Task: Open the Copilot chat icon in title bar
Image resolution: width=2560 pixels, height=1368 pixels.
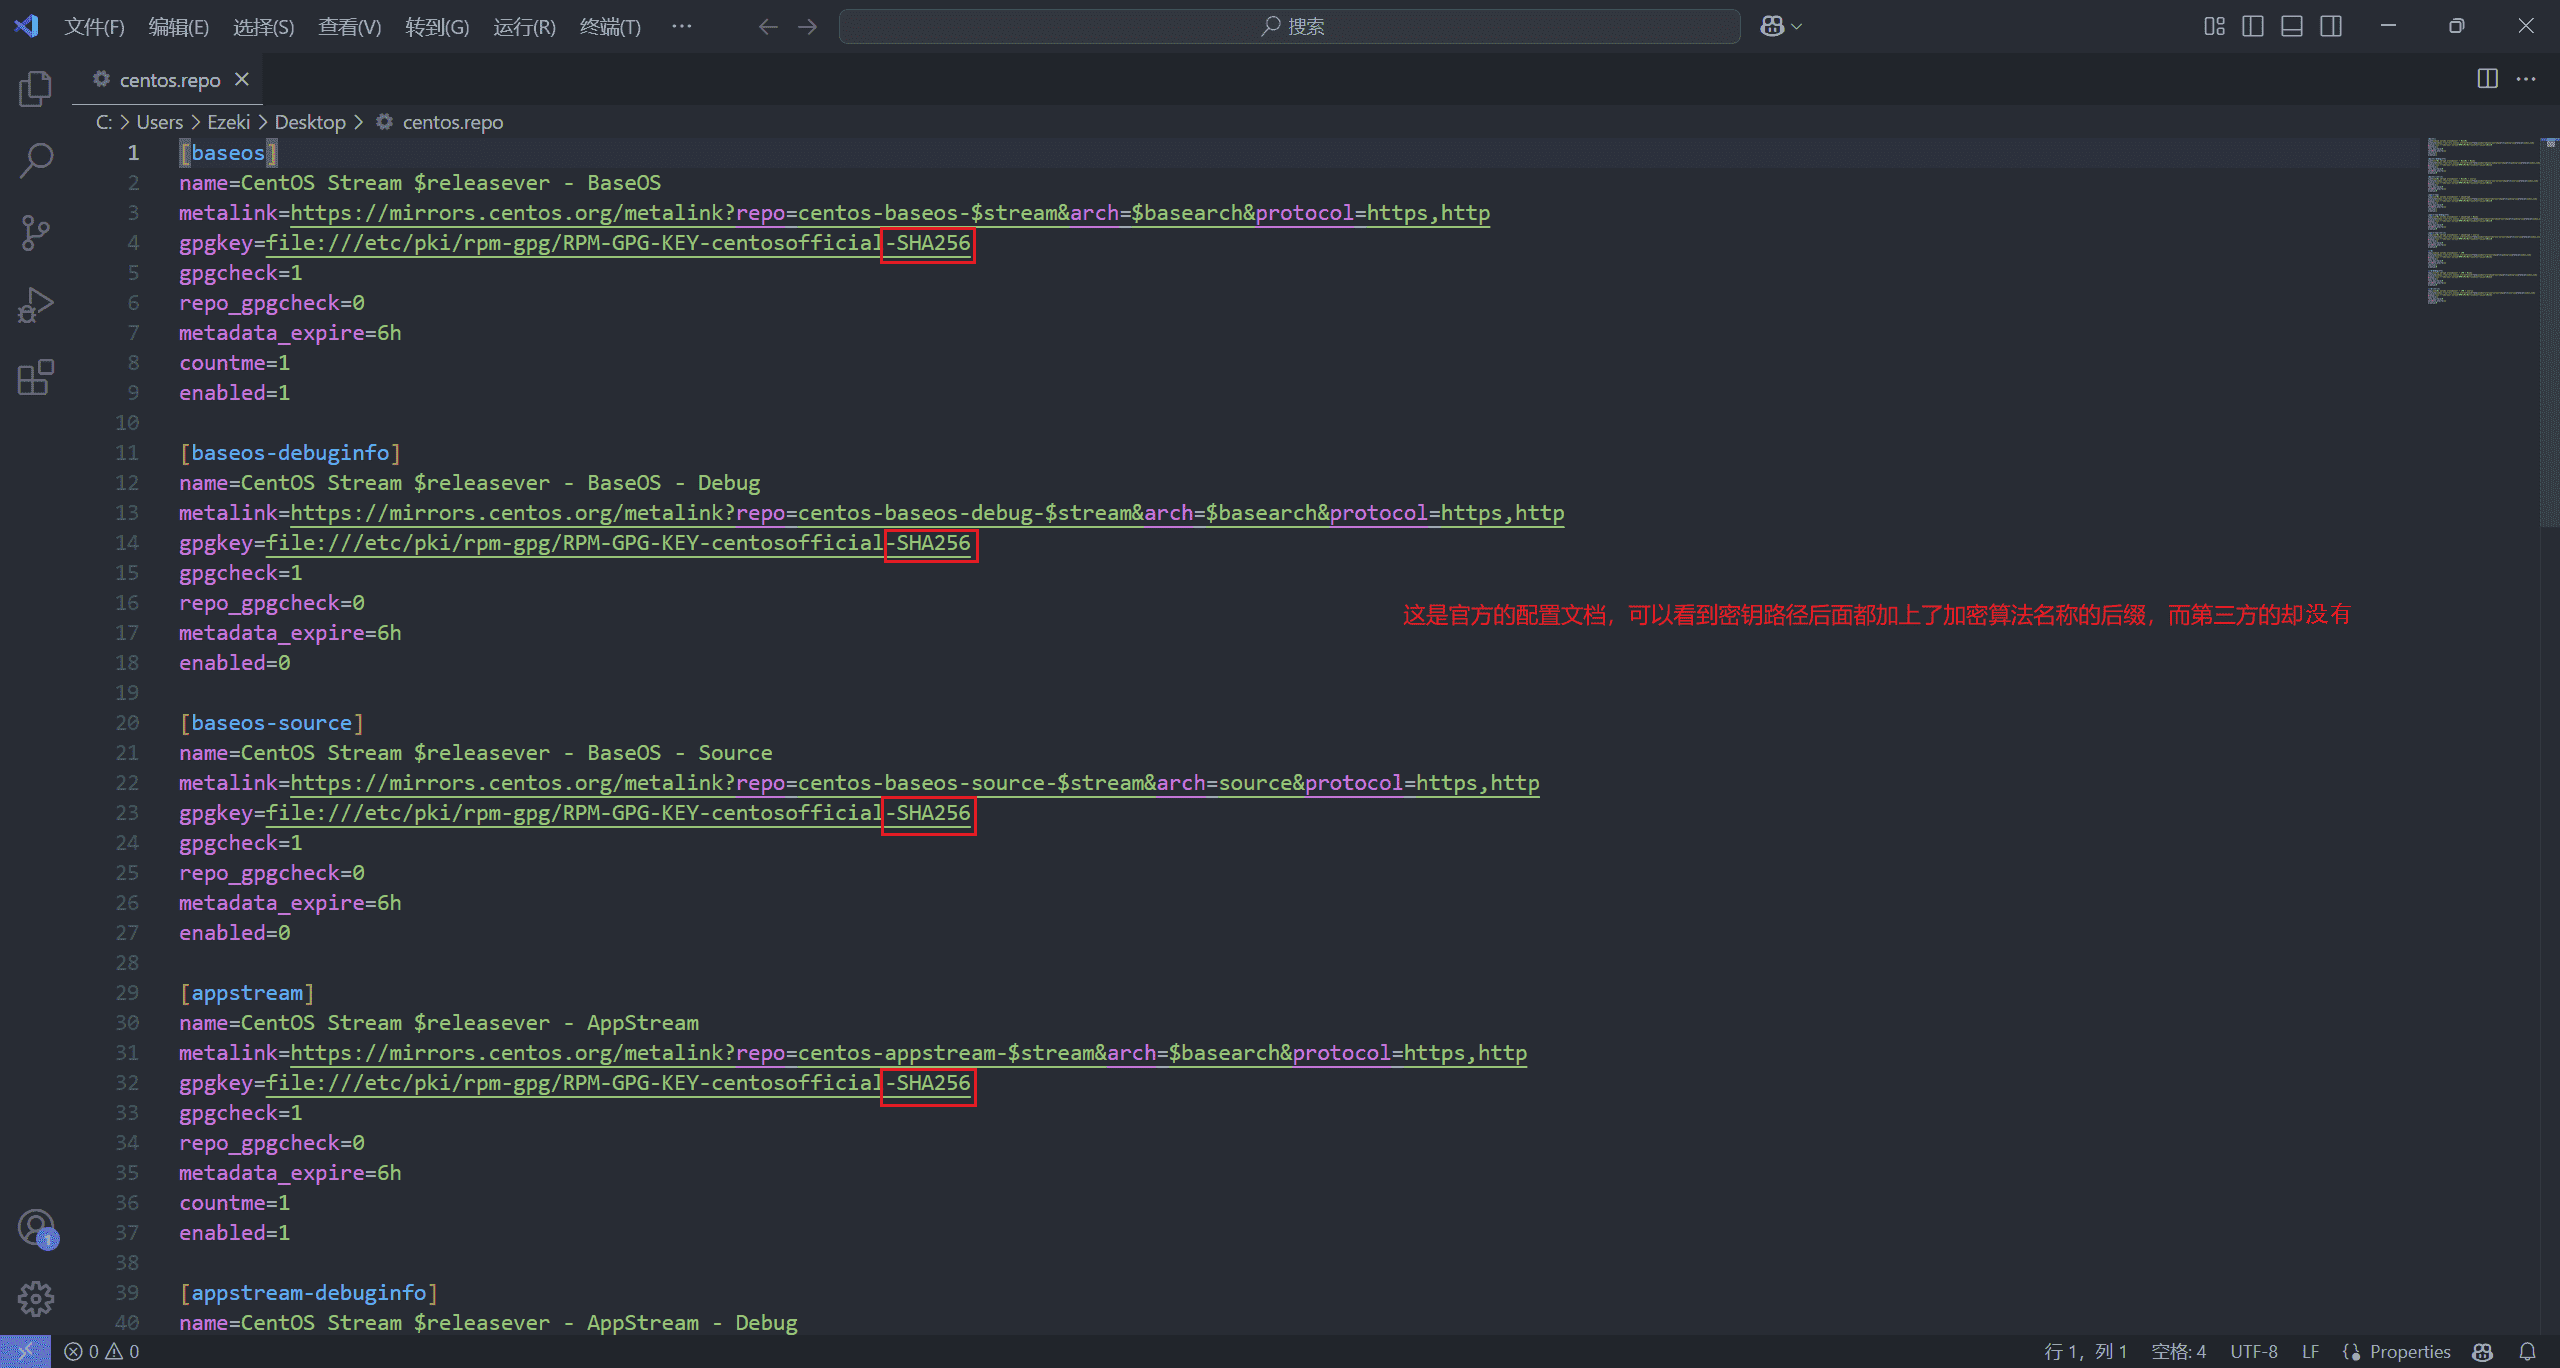Action: [x=1772, y=26]
